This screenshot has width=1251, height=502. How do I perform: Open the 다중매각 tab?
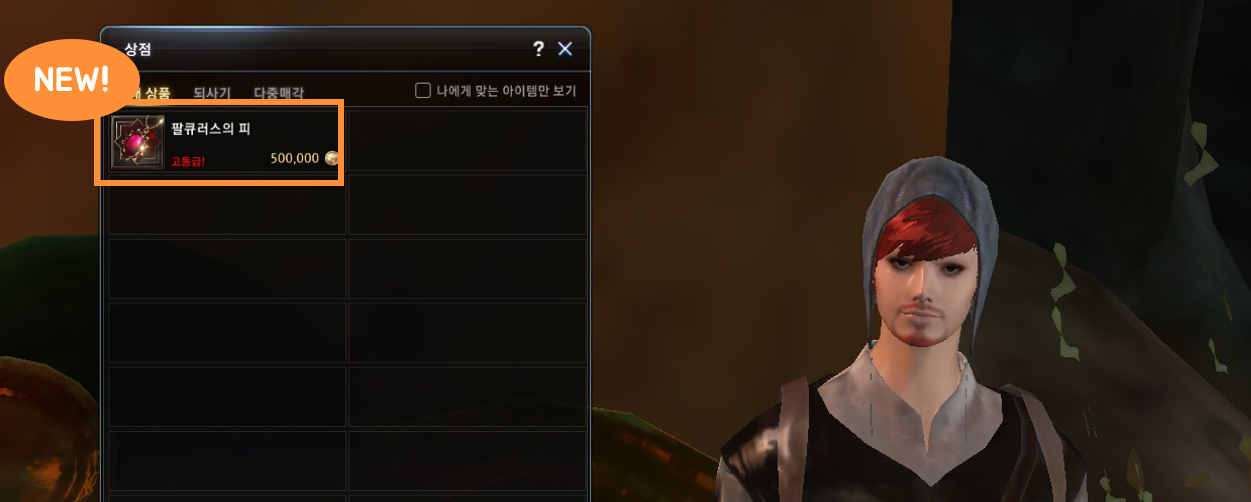(279, 93)
